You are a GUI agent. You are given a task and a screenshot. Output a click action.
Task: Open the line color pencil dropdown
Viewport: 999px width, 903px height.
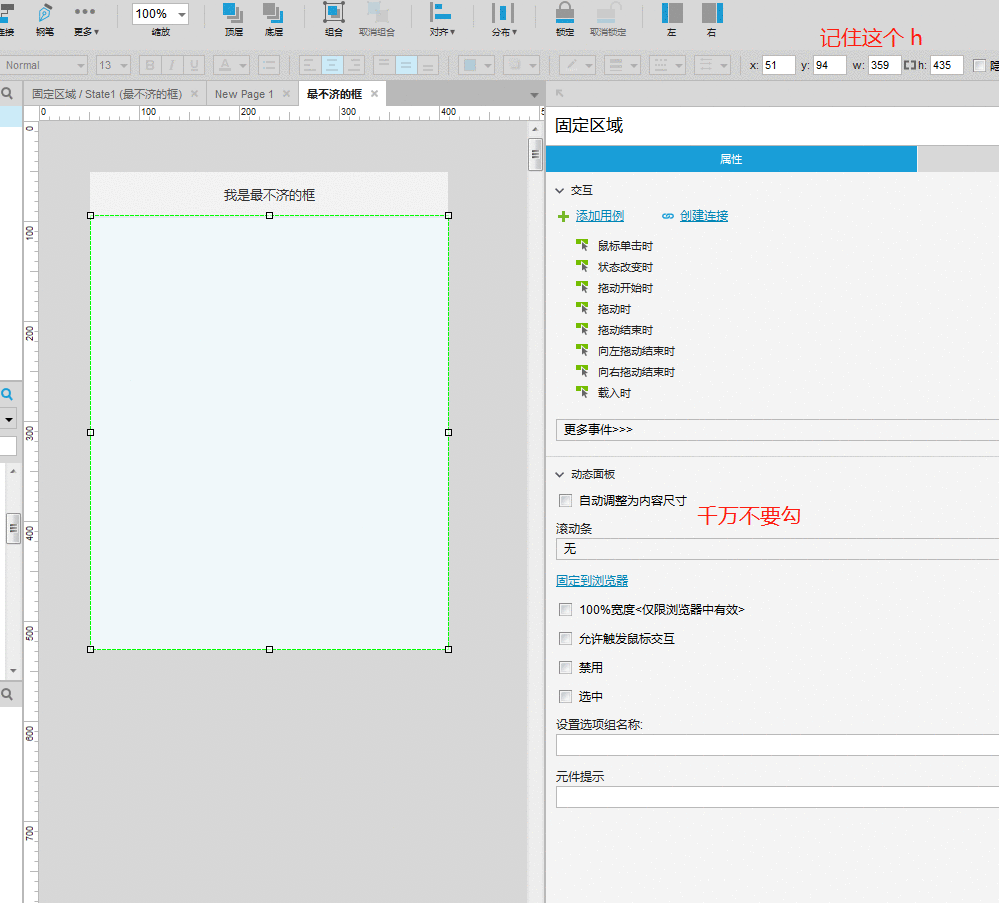[x=577, y=65]
